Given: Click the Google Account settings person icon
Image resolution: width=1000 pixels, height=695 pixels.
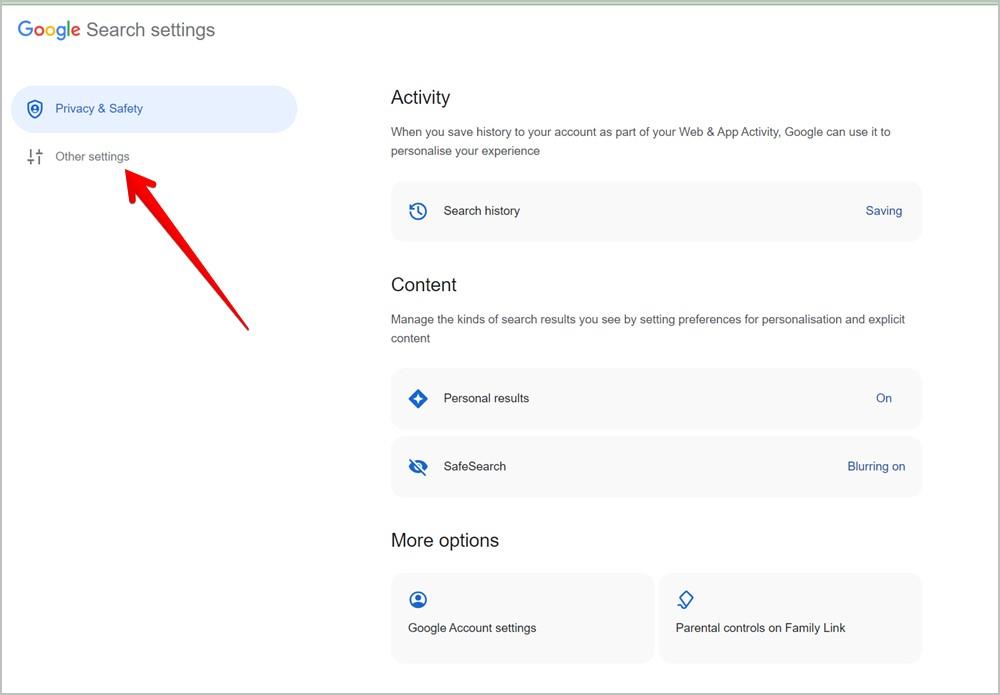Looking at the screenshot, I should pos(418,599).
